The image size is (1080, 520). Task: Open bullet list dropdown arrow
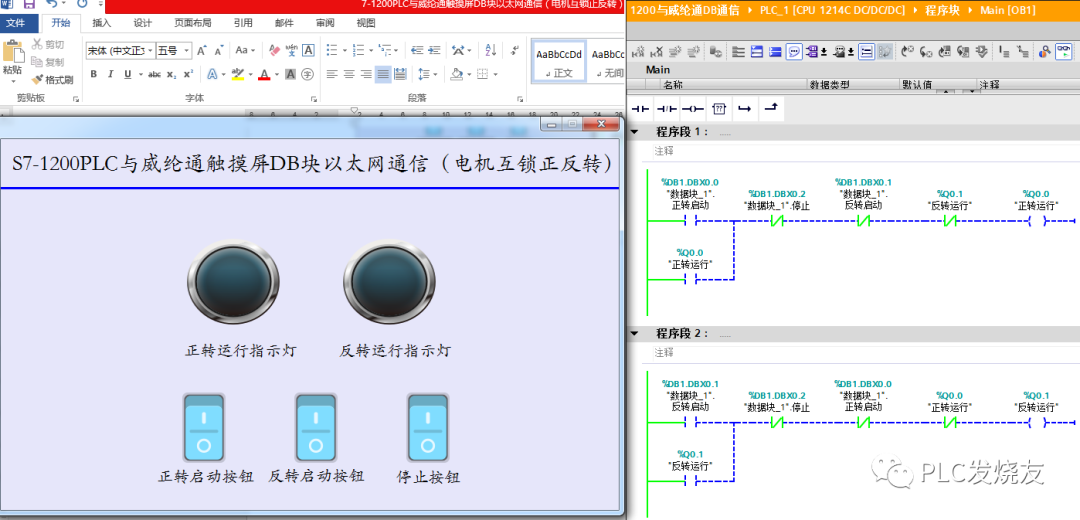pos(344,50)
